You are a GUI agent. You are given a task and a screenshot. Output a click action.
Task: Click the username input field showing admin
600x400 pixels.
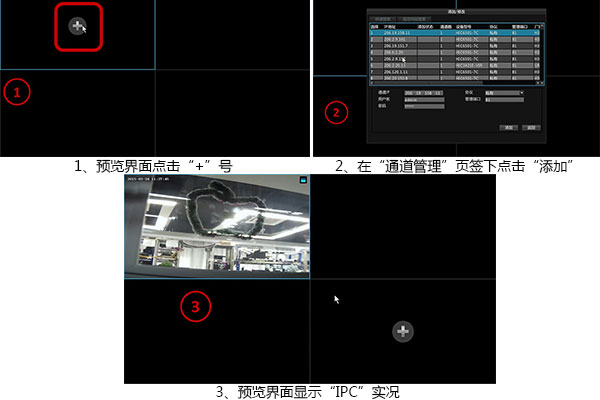pos(423,99)
